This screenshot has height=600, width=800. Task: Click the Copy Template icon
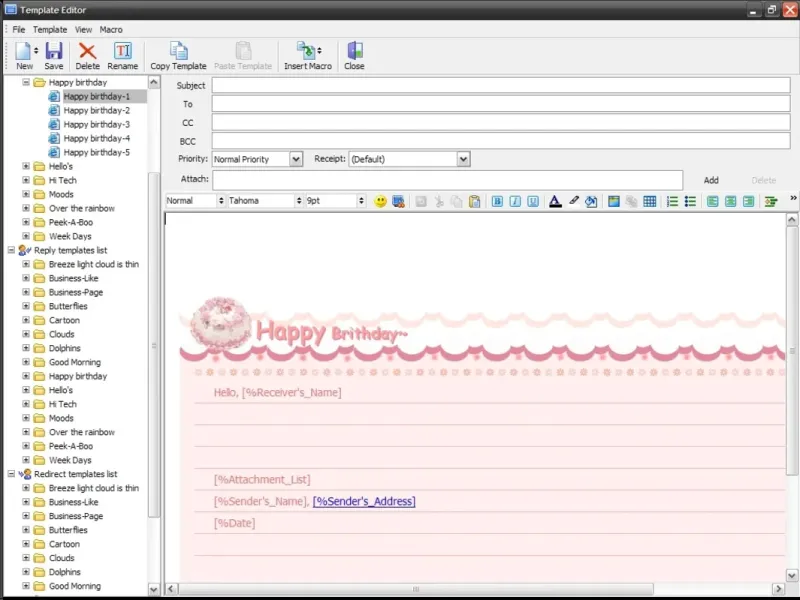(x=178, y=51)
